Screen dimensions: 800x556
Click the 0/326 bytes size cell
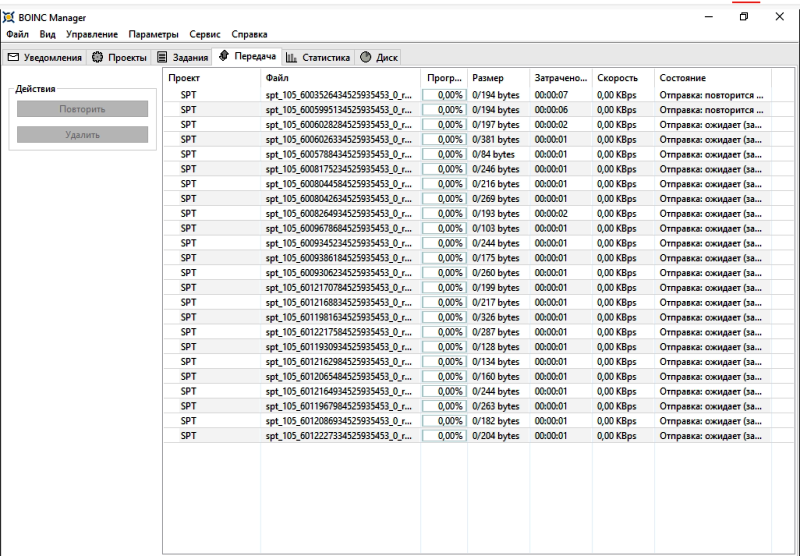tap(496, 317)
